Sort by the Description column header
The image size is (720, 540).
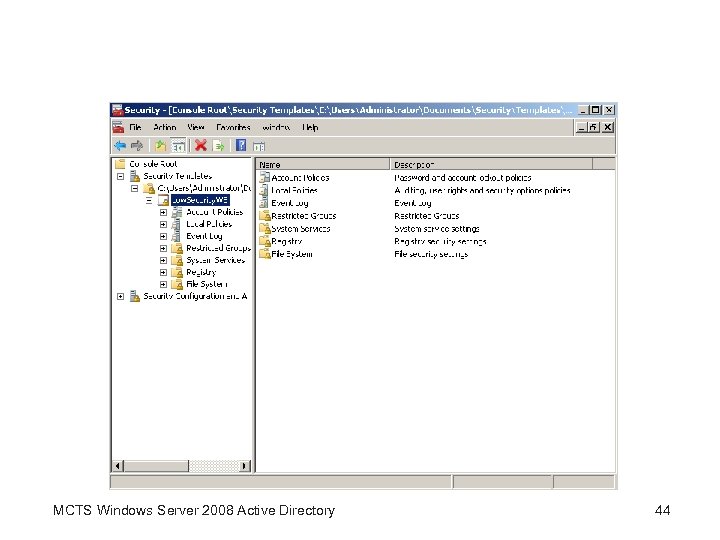tap(491, 164)
